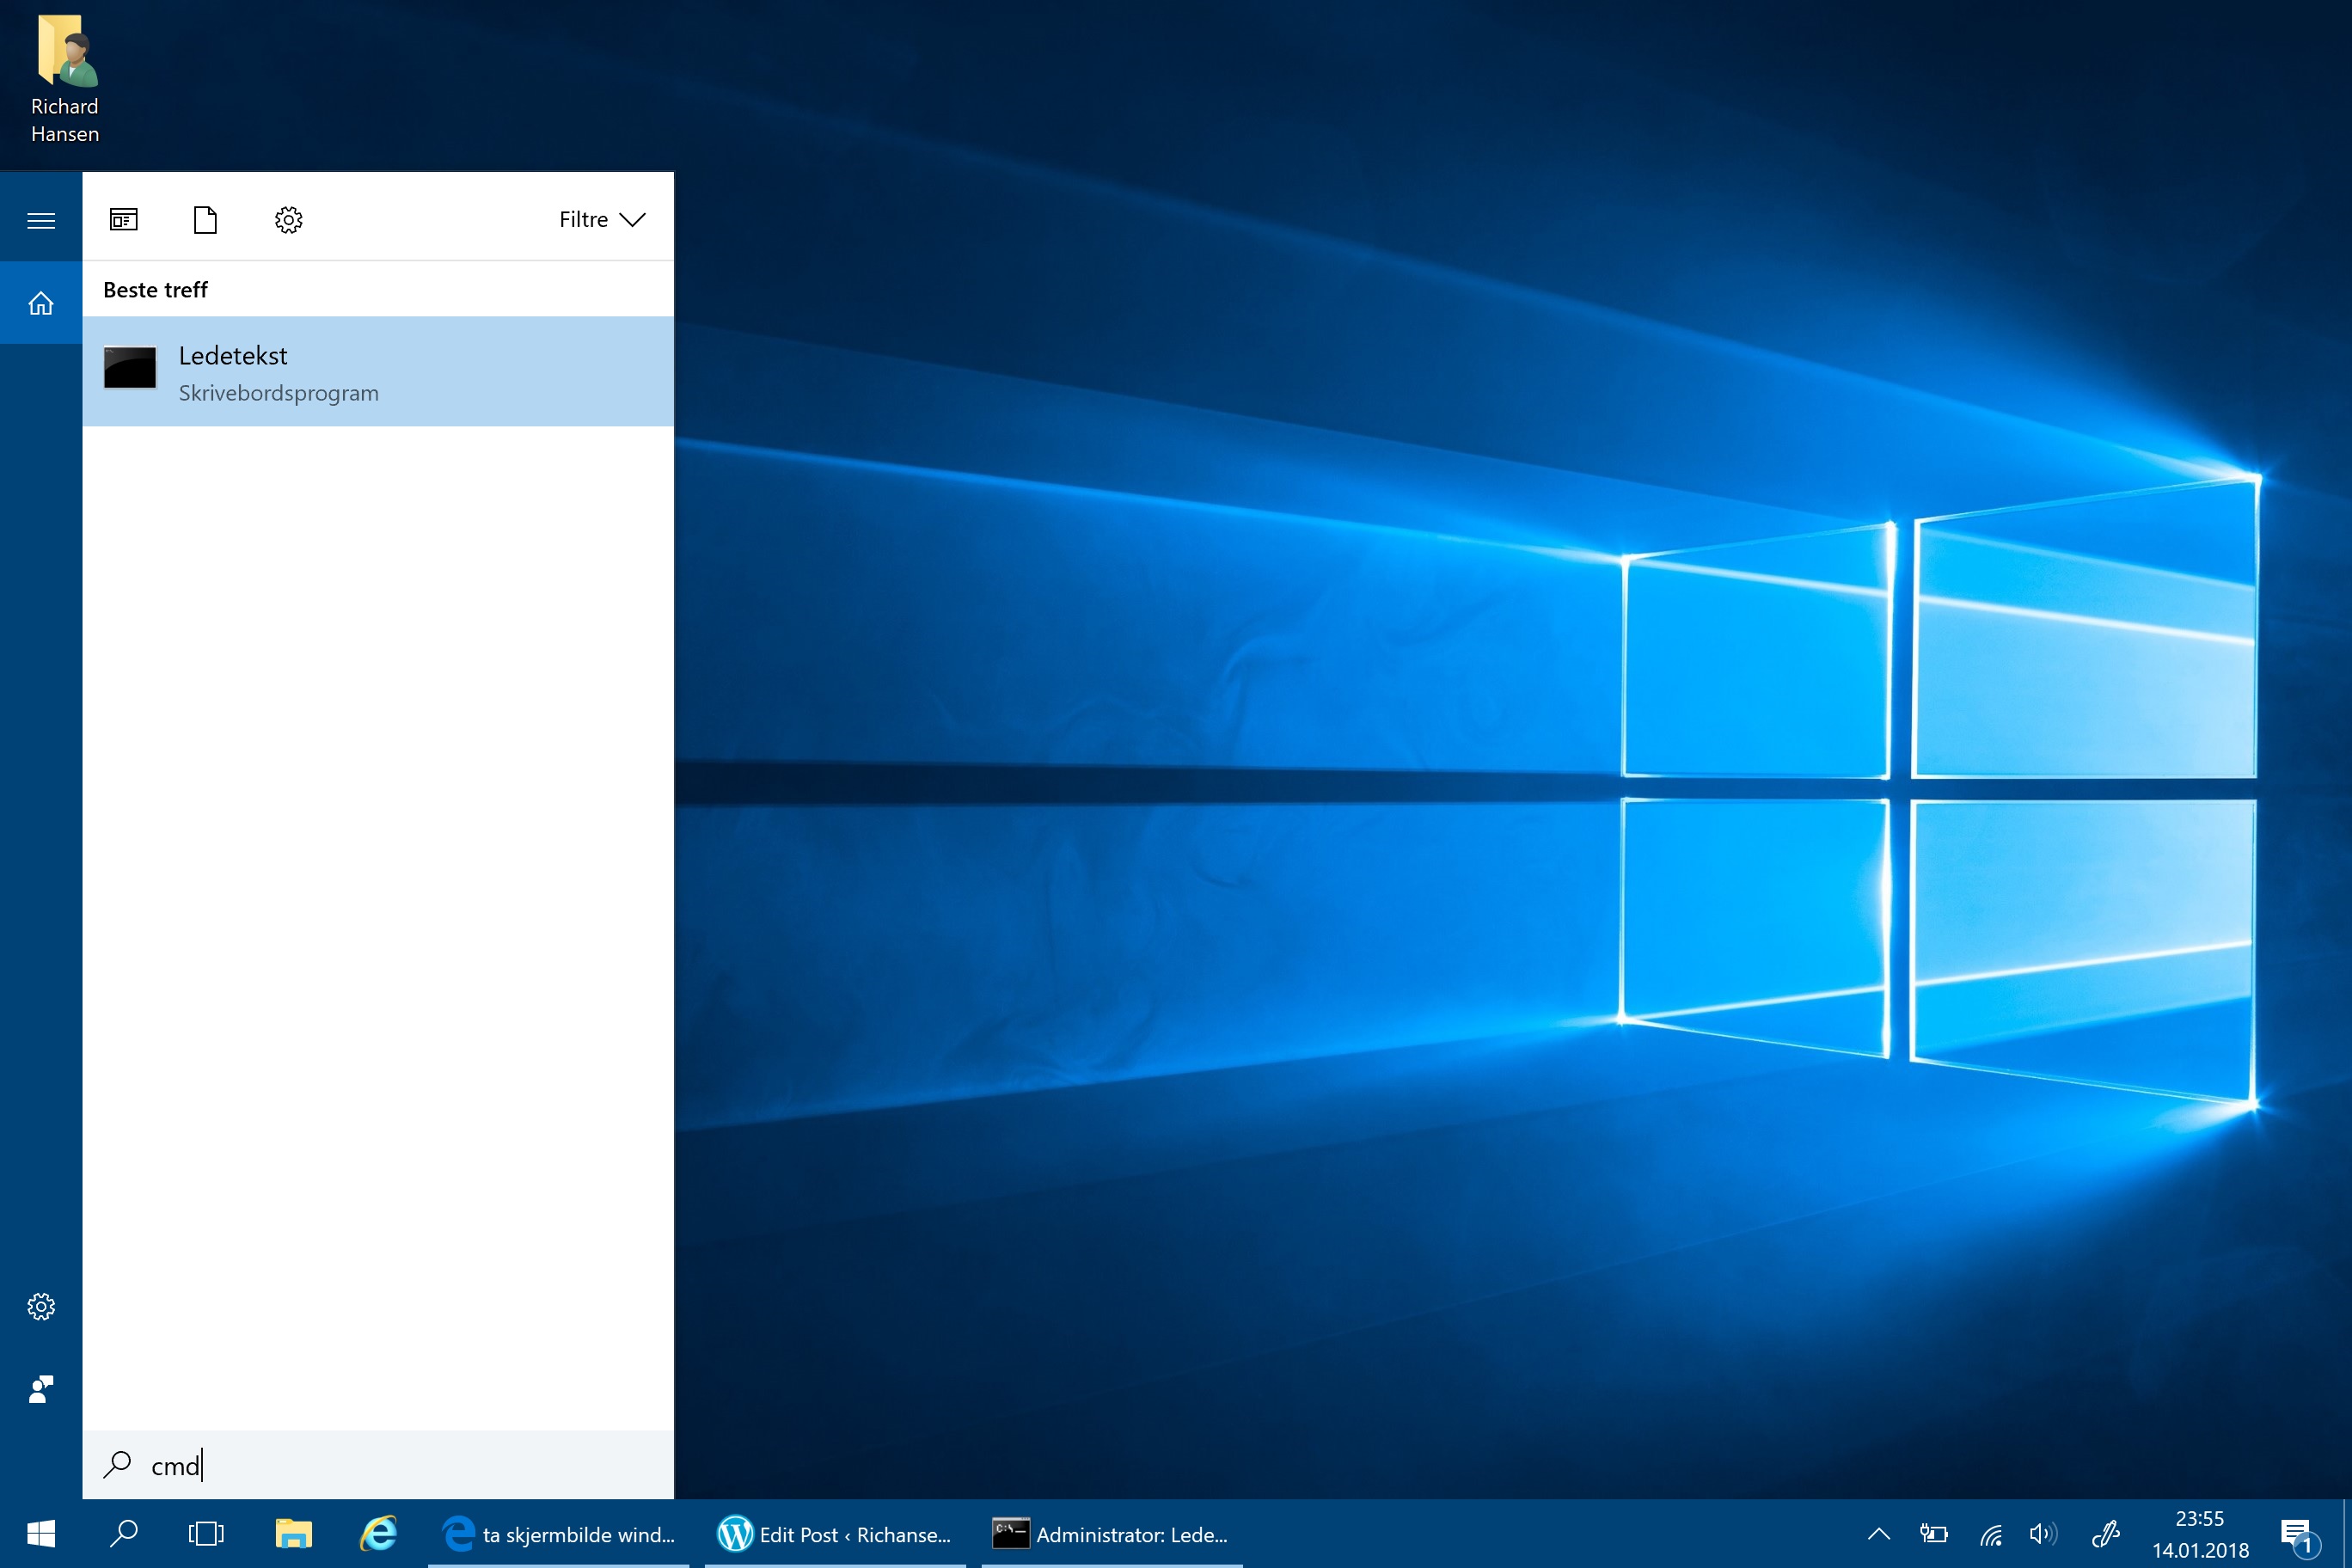This screenshot has height=1568, width=2352.
Task: Expand the search panel hamburger menu
Action: coord(41,220)
